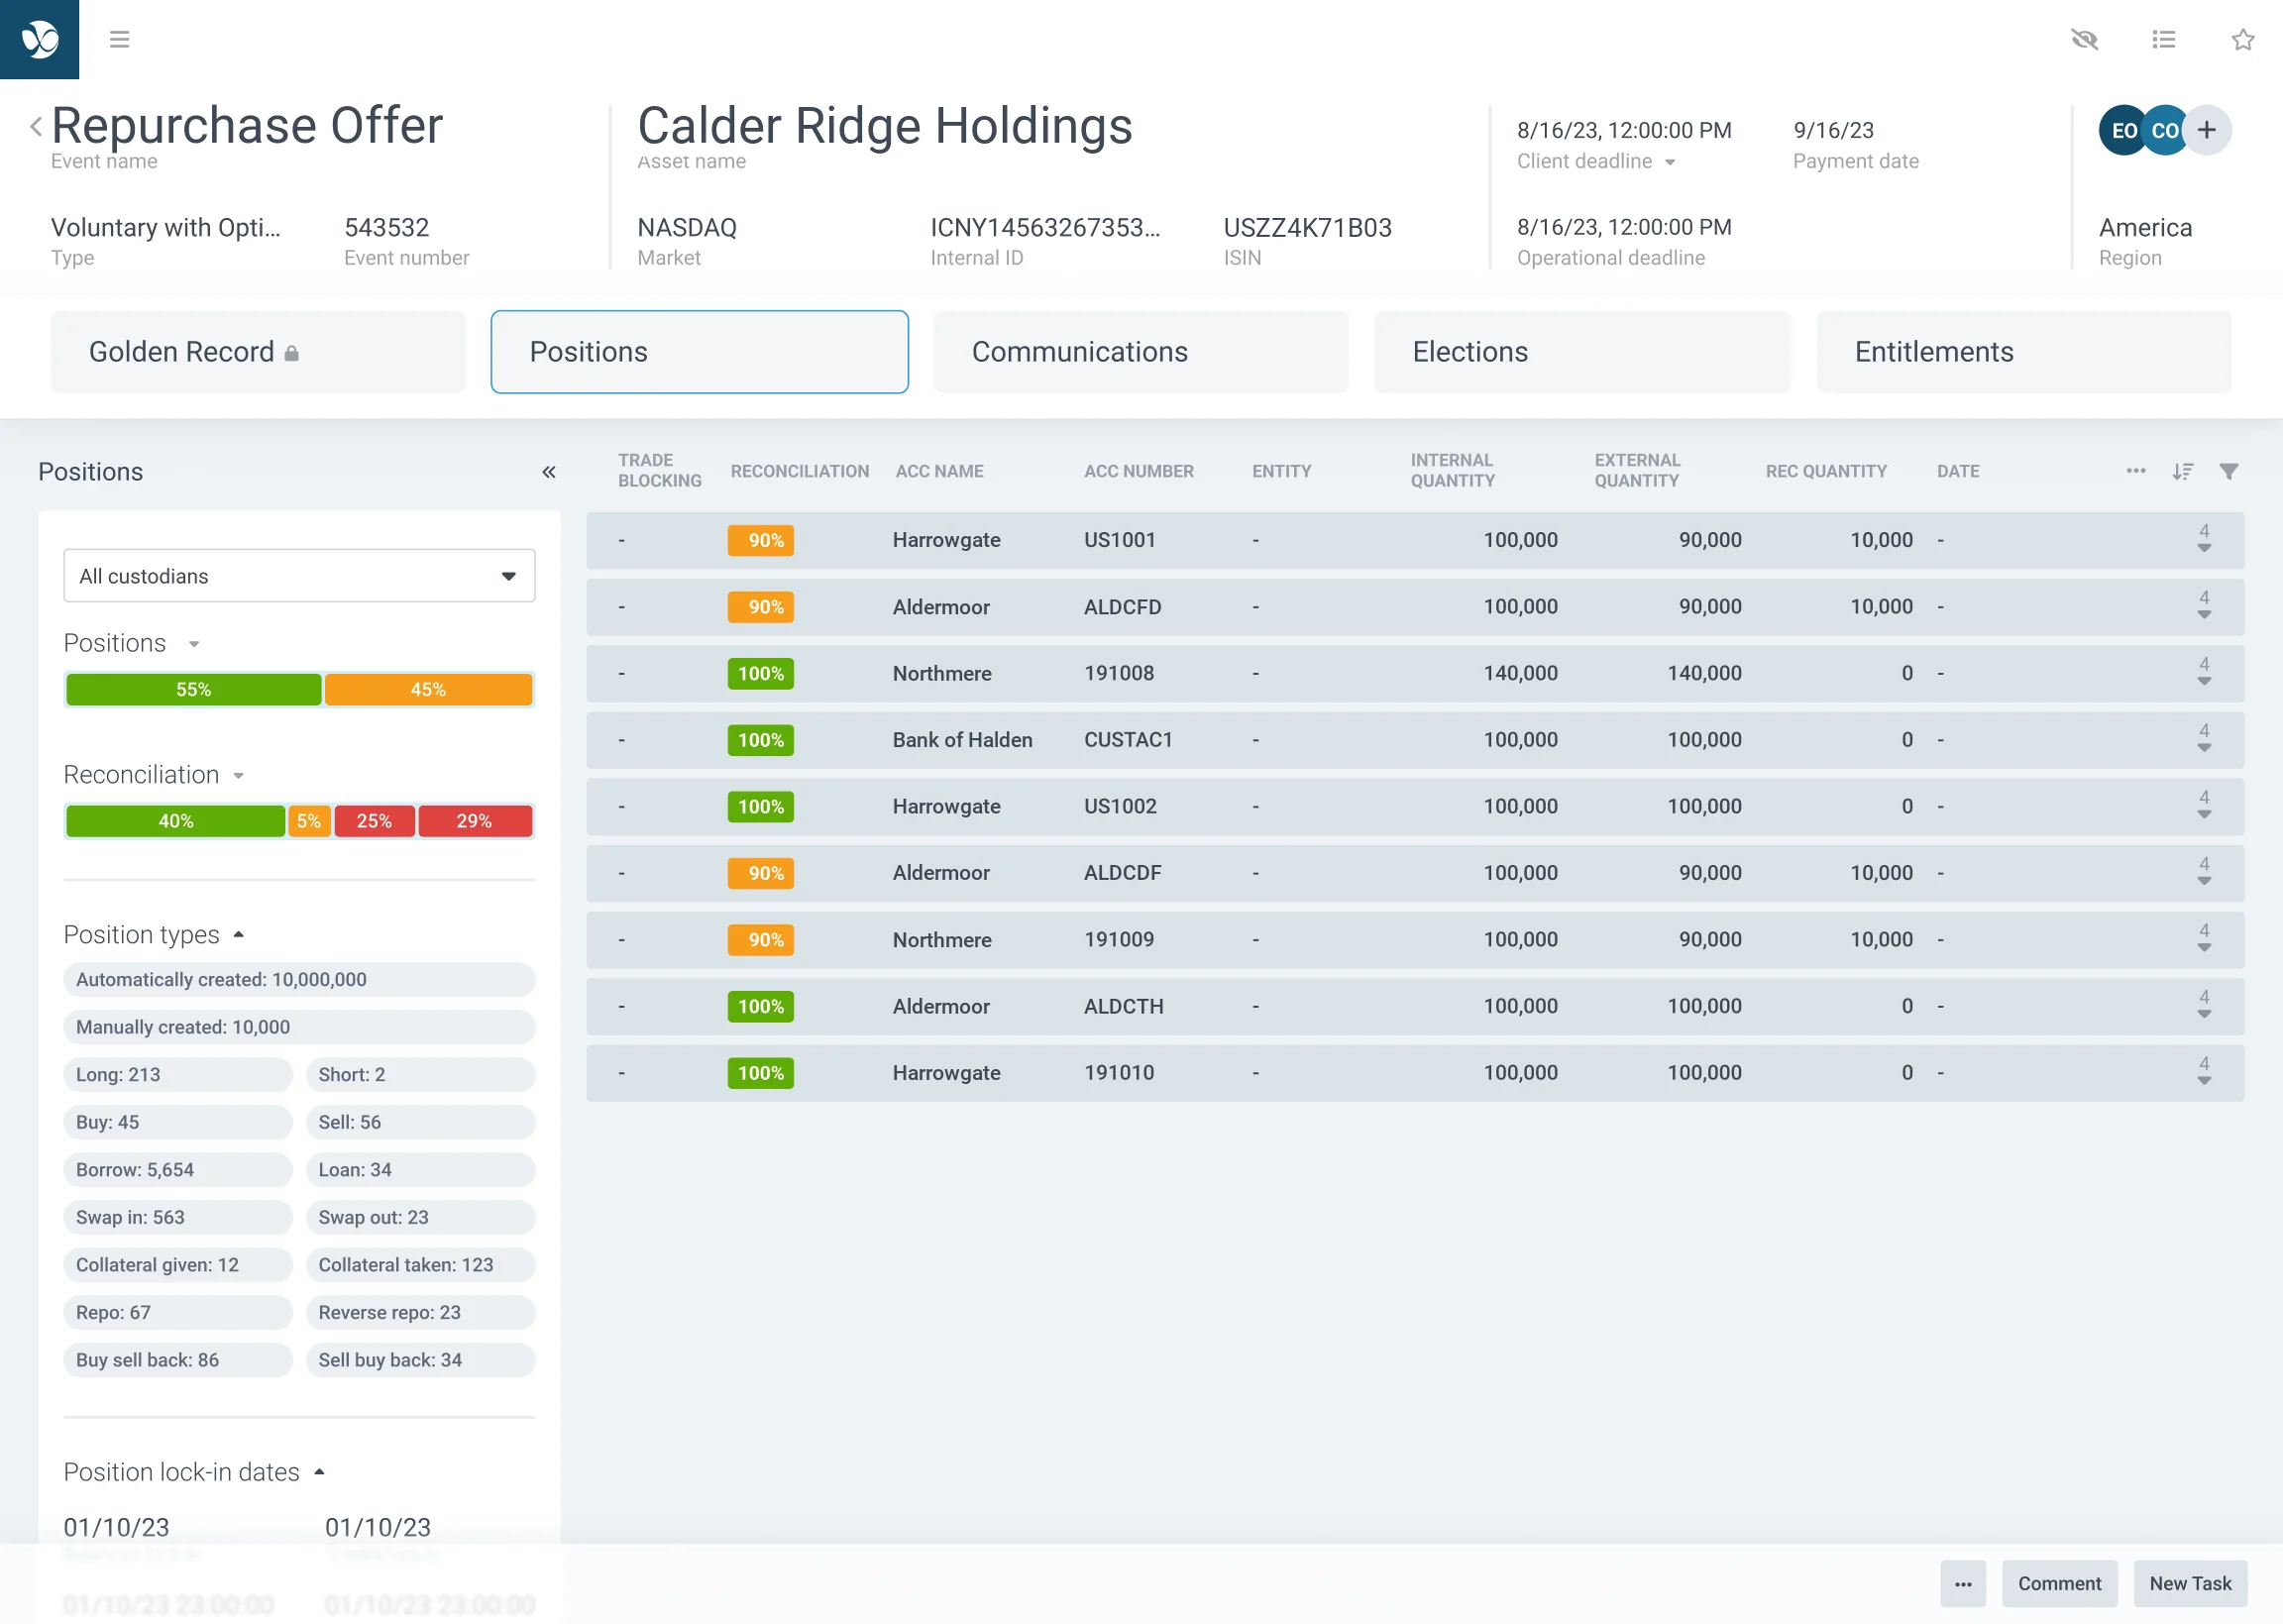The height and width of the screenshot is (1624, 2283).
Task: Click account number ALDCTH cell
Action: pos(1123,1007)
